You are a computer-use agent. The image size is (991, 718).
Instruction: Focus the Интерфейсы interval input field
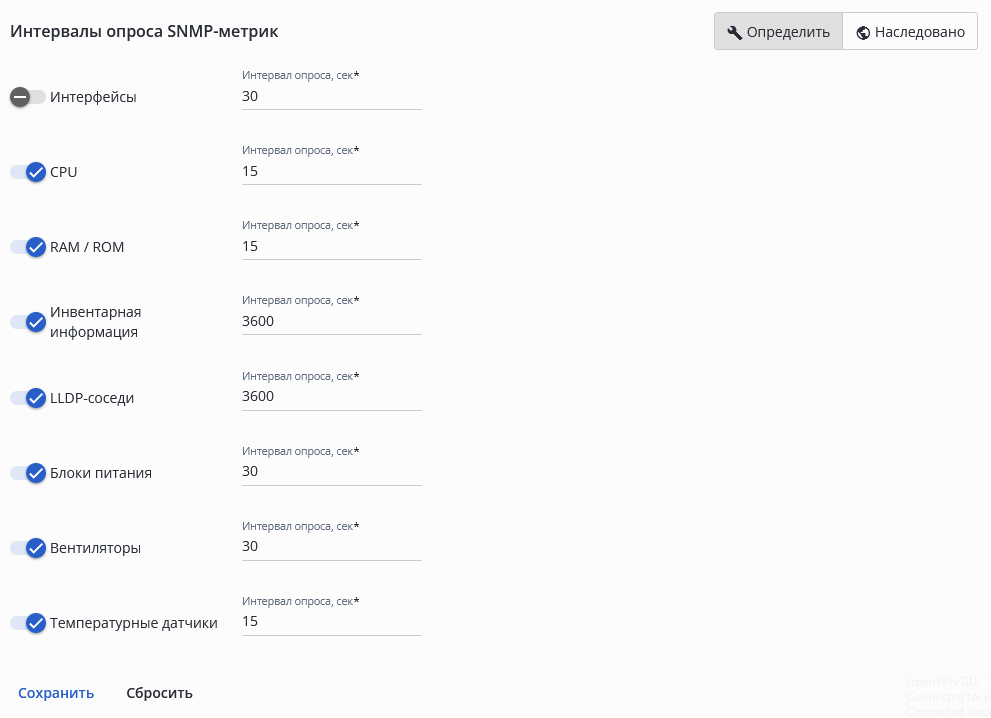(x=331, y=97)
